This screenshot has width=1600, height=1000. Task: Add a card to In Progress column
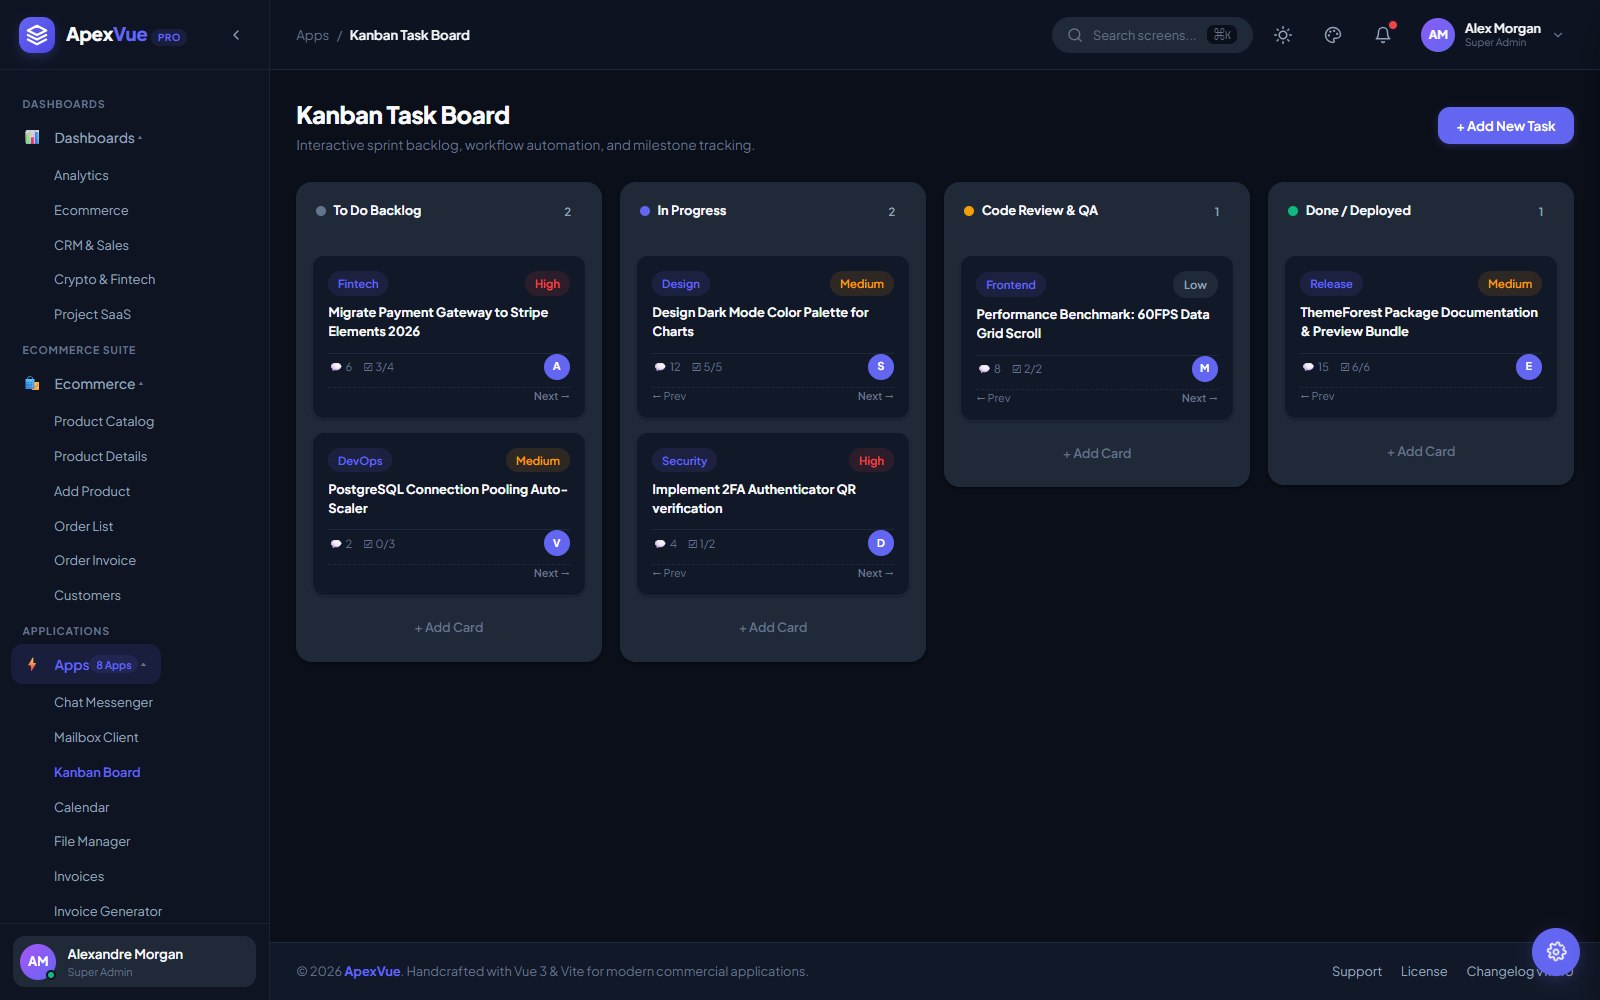pos(773,627)
